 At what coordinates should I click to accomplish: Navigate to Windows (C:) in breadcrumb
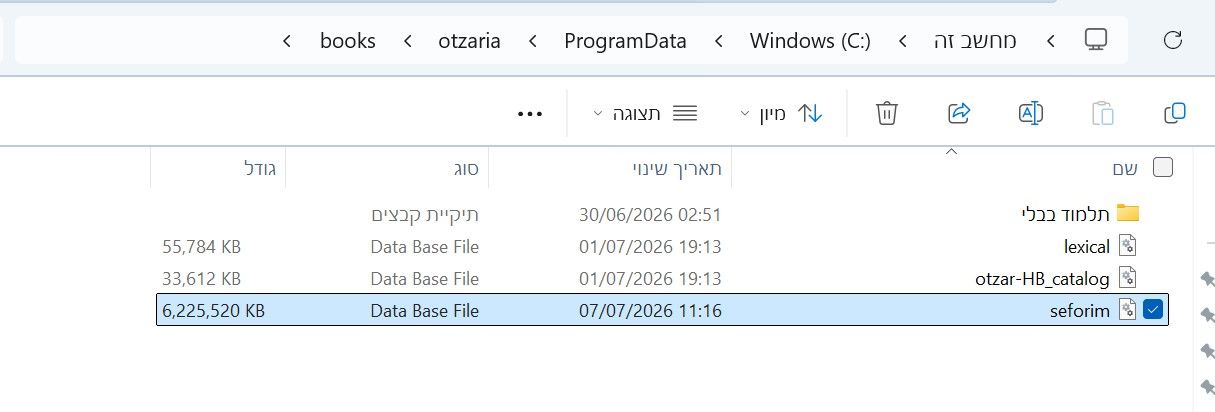[x=810, y=41]
